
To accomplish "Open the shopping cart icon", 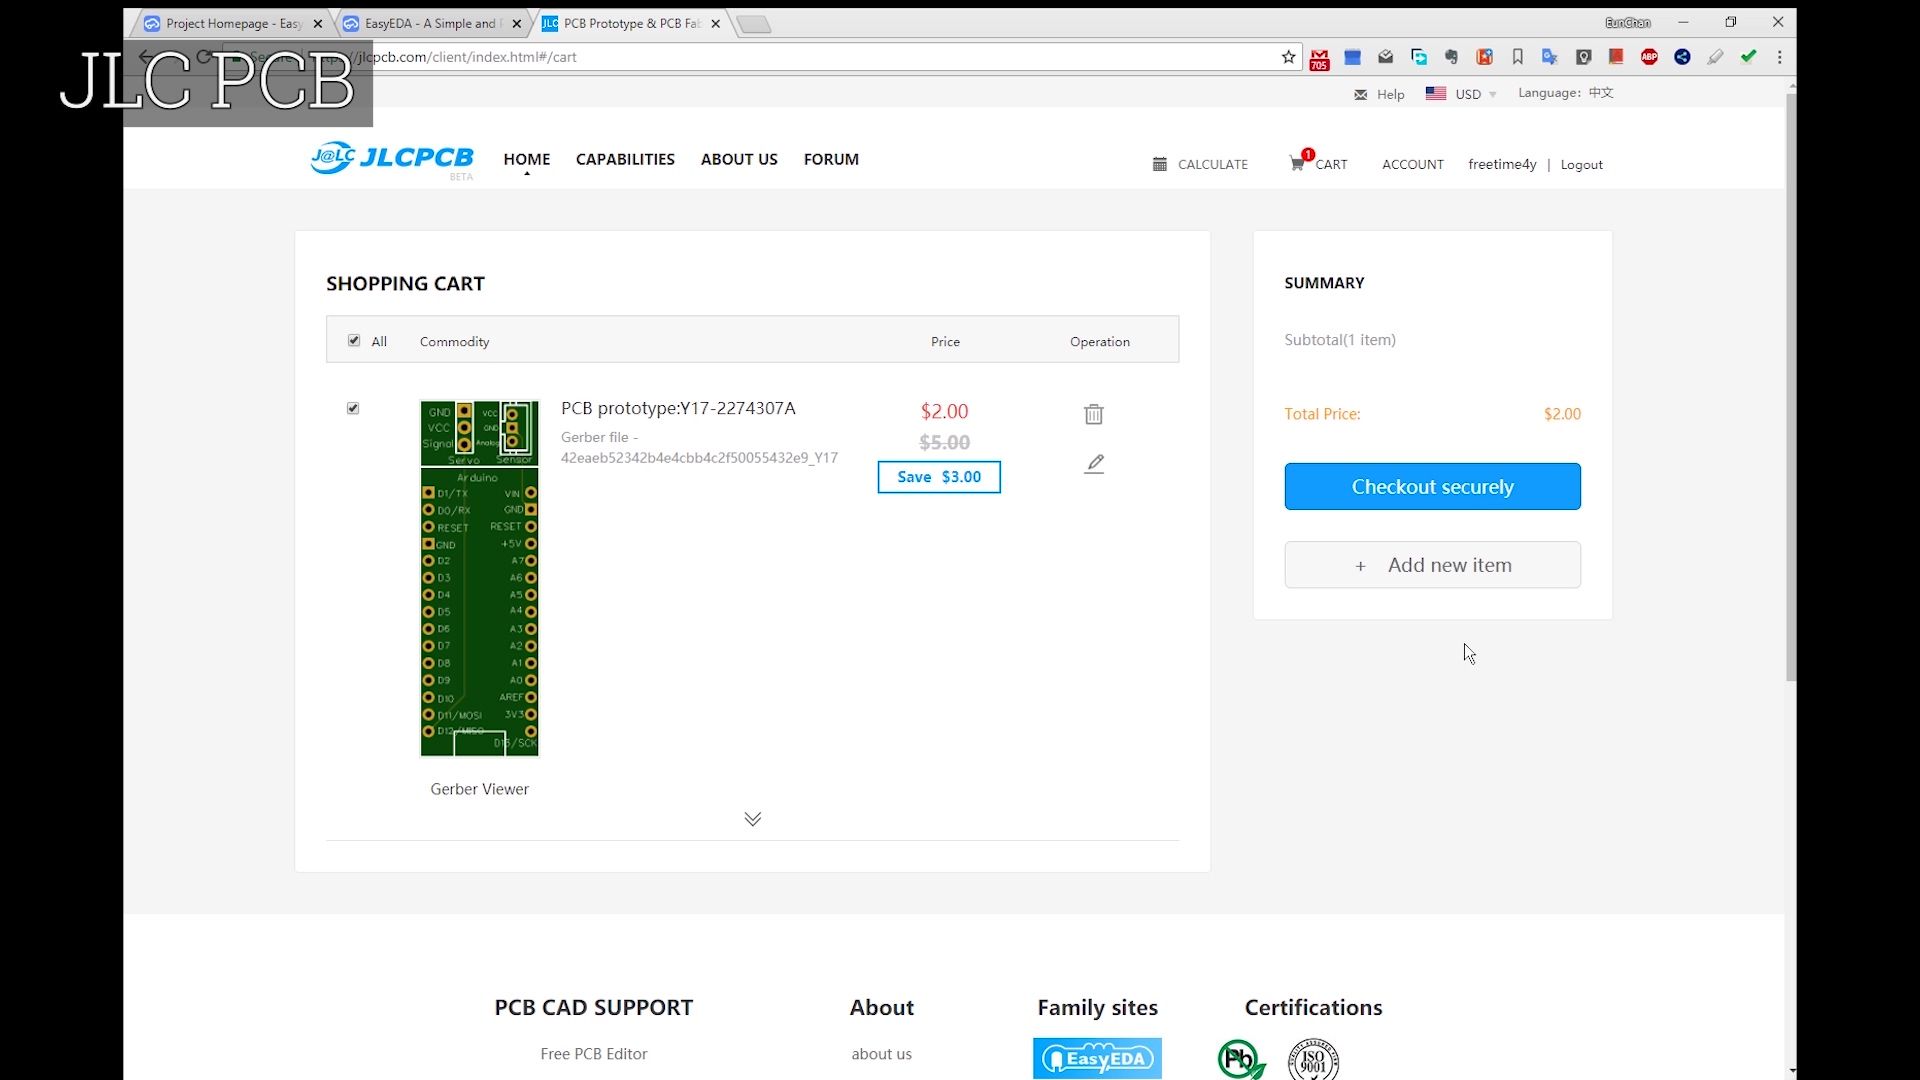I will 1297,164.
